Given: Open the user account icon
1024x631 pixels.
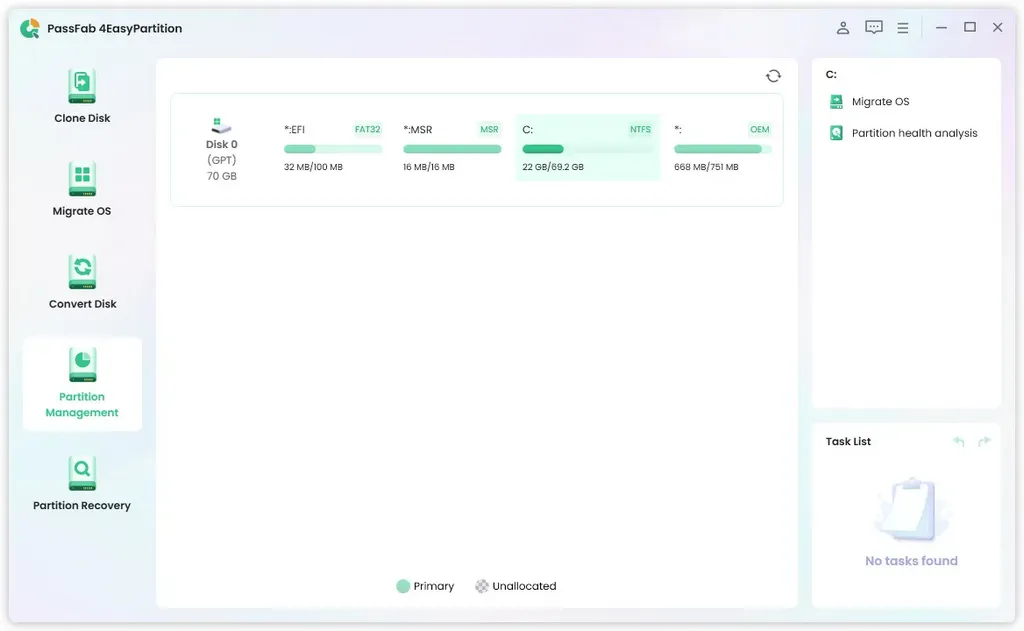Looking at the screenshot, I should pyautogui.click(x=843, y=27).
